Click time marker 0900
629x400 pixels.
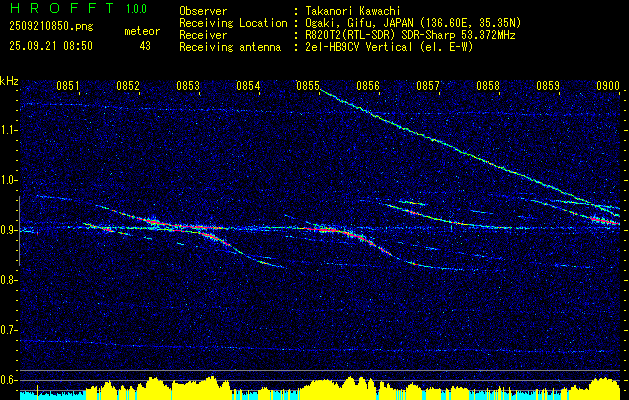pos(608,86)
